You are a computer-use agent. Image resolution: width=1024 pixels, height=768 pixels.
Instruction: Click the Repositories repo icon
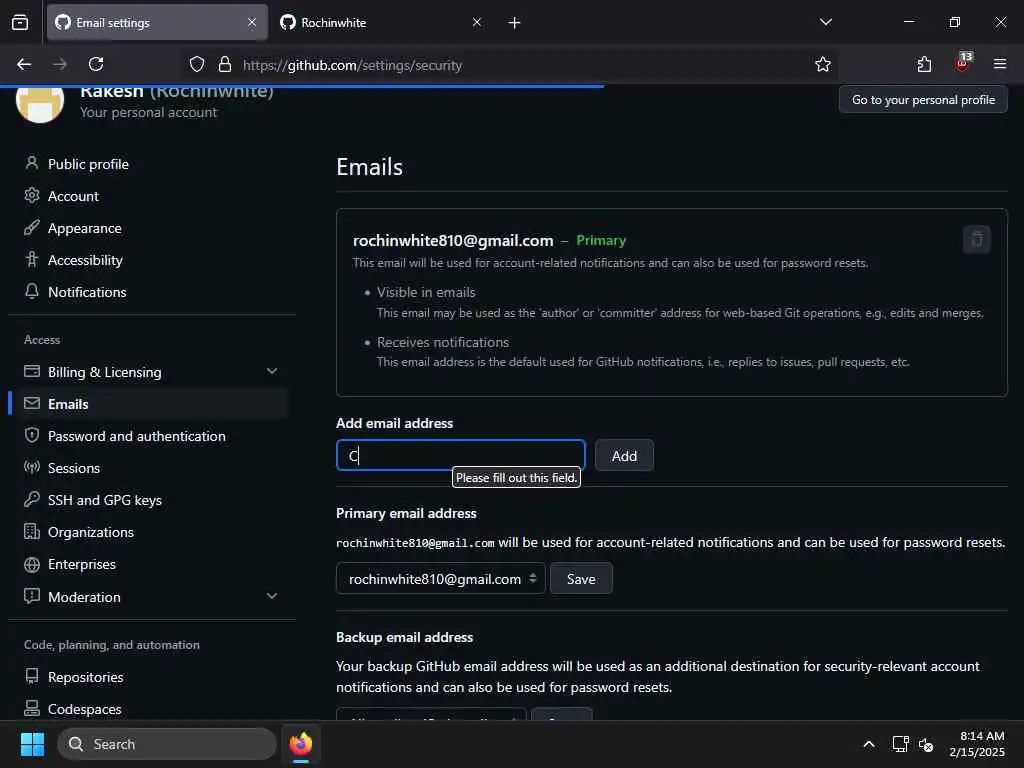(31, 676)
